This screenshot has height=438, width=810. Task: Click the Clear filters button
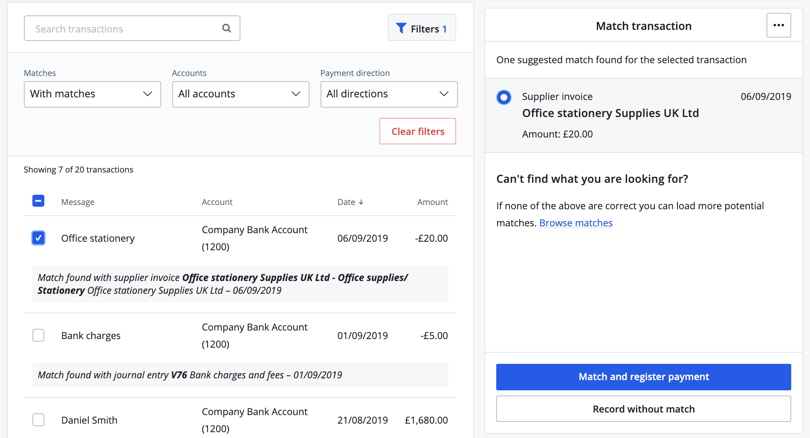417,131
